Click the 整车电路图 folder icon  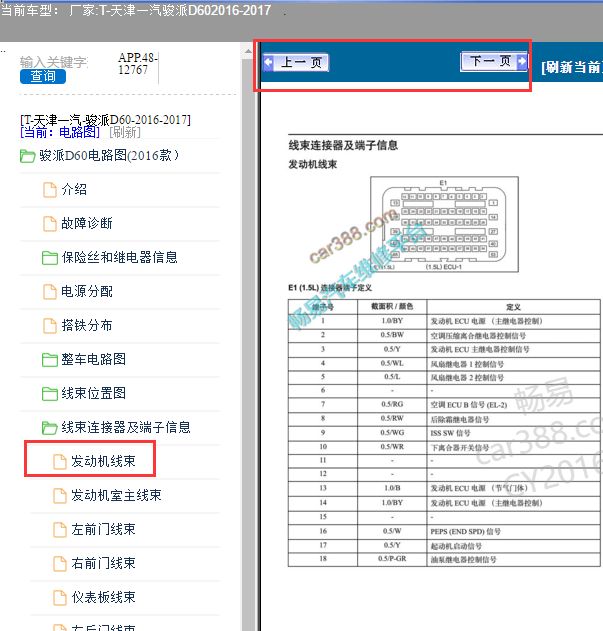point(50,359)
